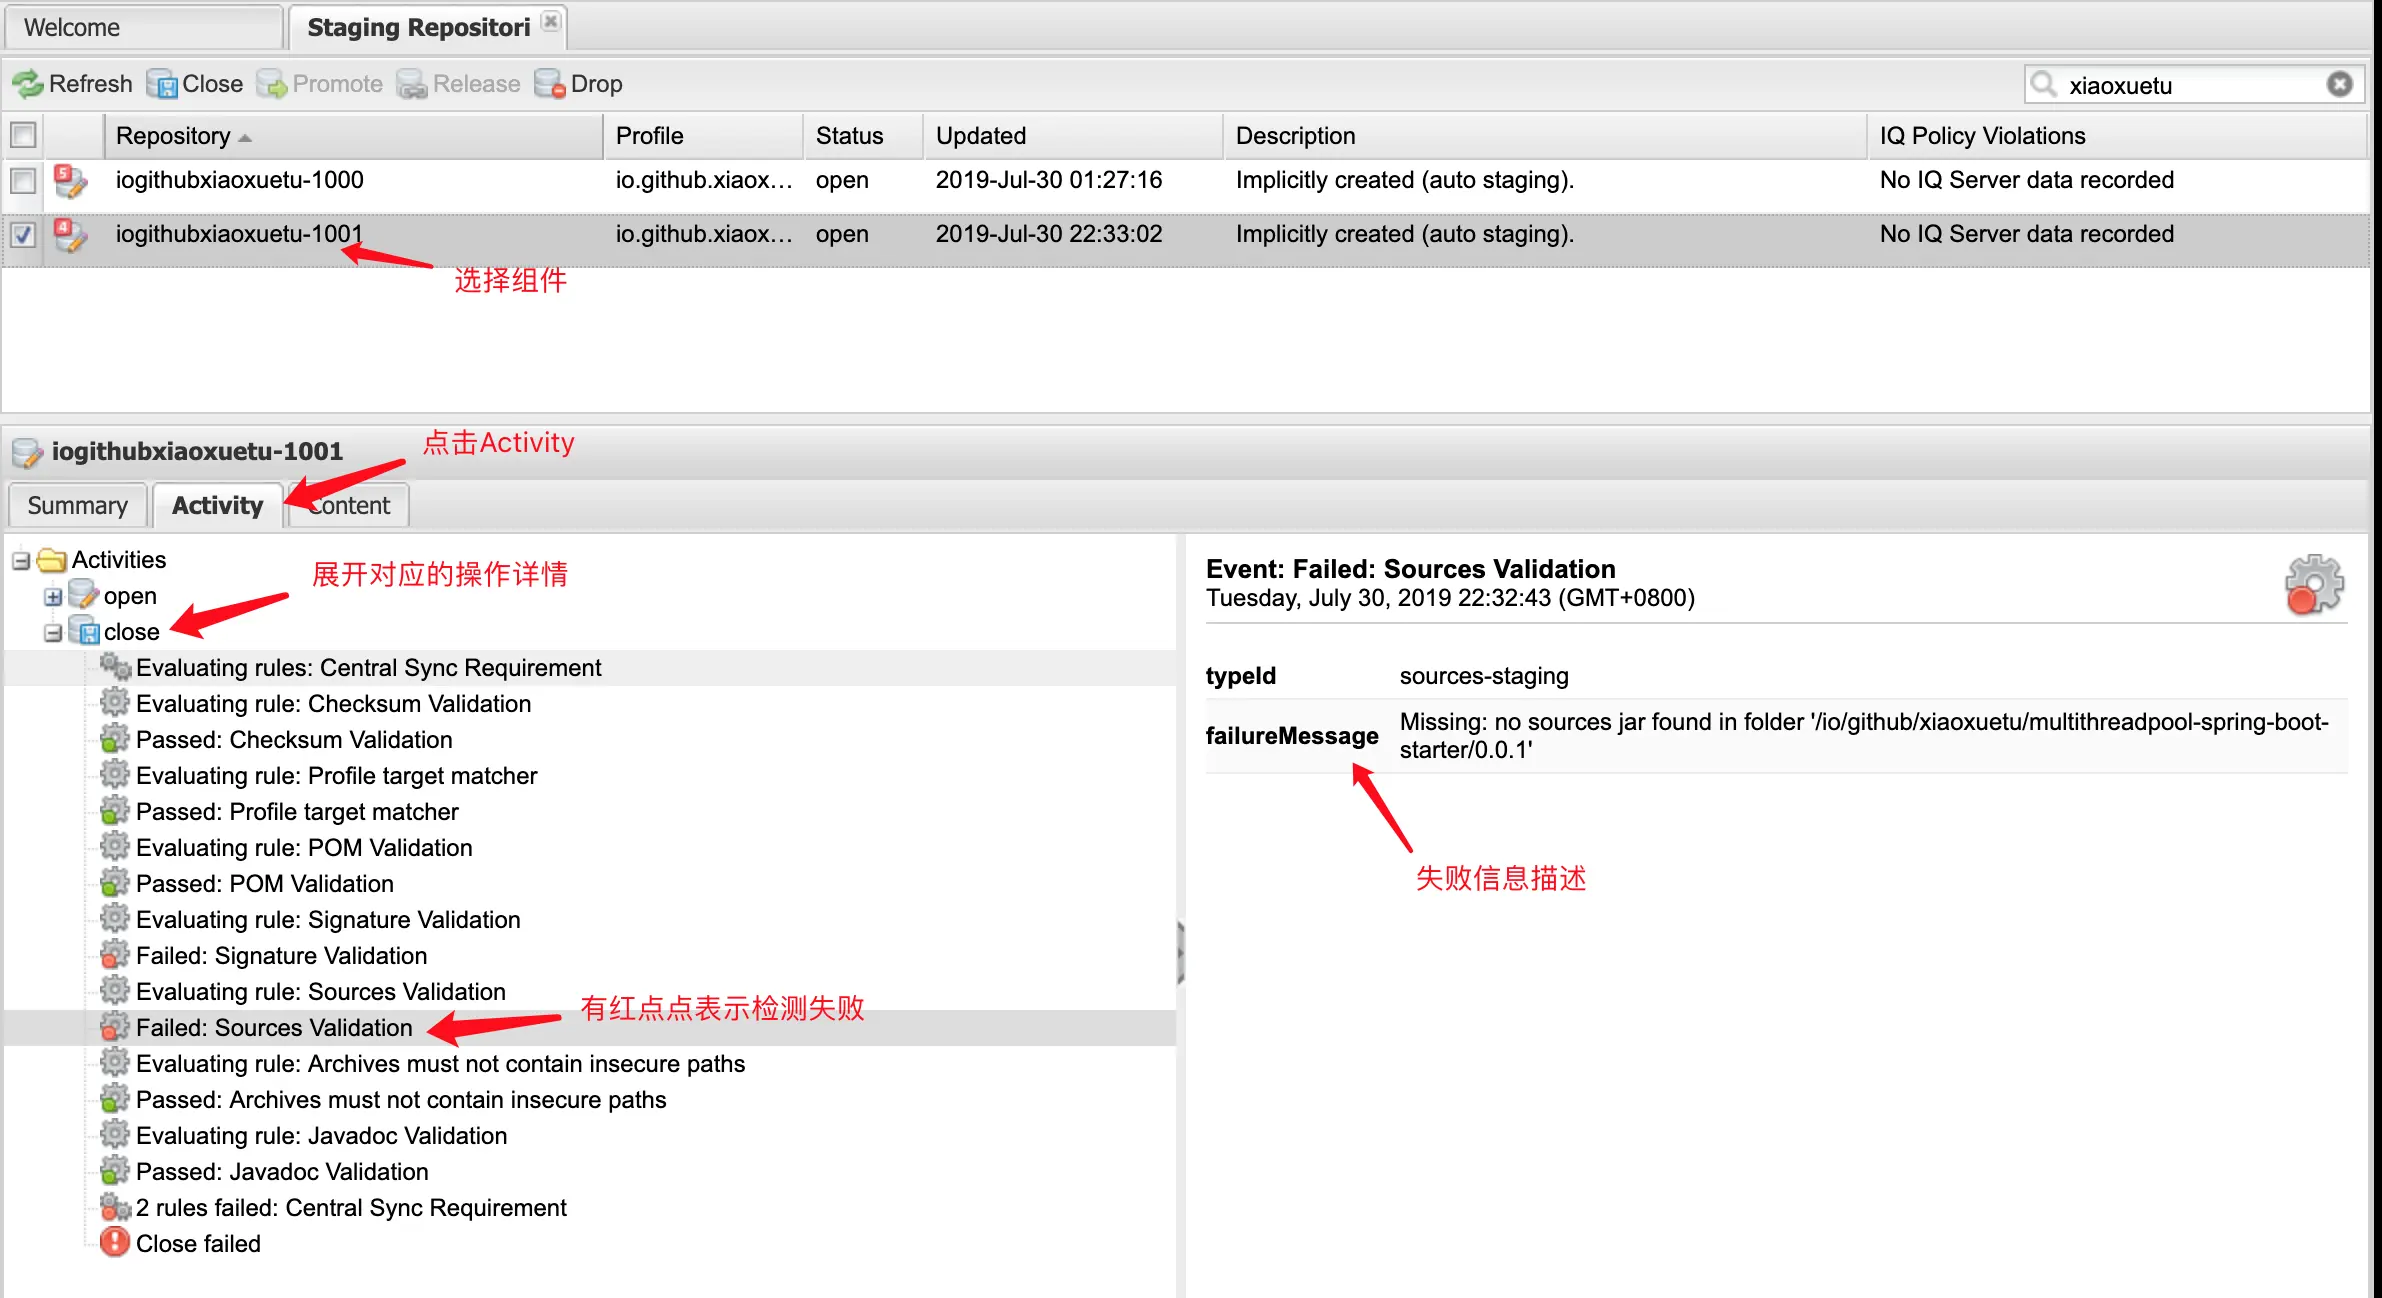This screenshot has height=1298, width=2382.
Task: Expand the 'open' activity node
Action: [x=53, y=597]
